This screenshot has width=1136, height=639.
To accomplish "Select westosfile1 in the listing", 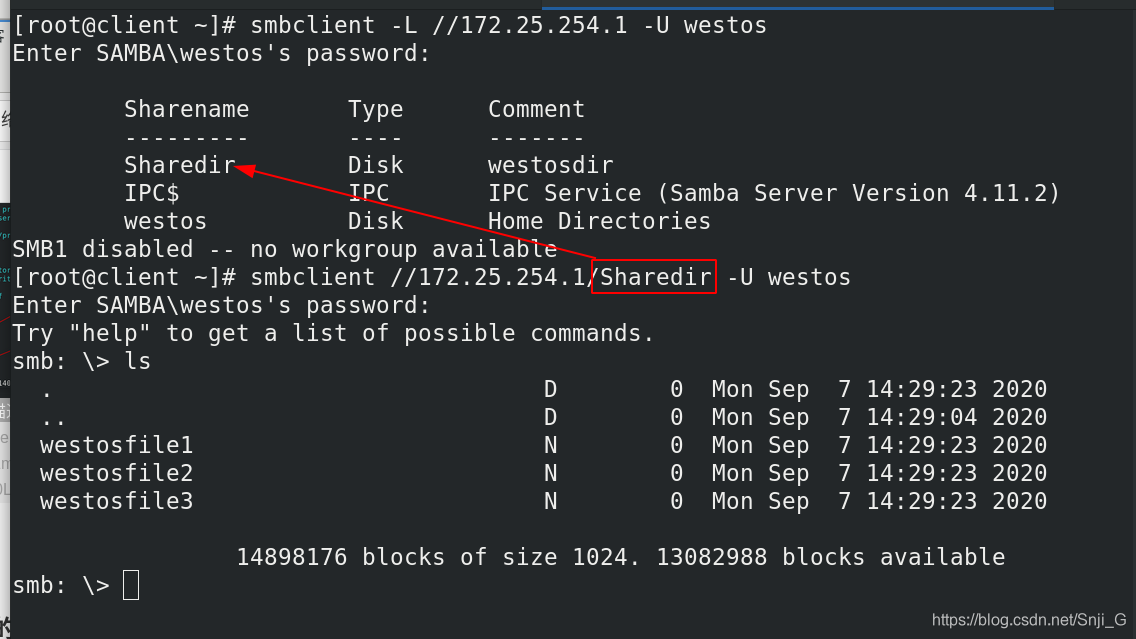I will (117, 445).
